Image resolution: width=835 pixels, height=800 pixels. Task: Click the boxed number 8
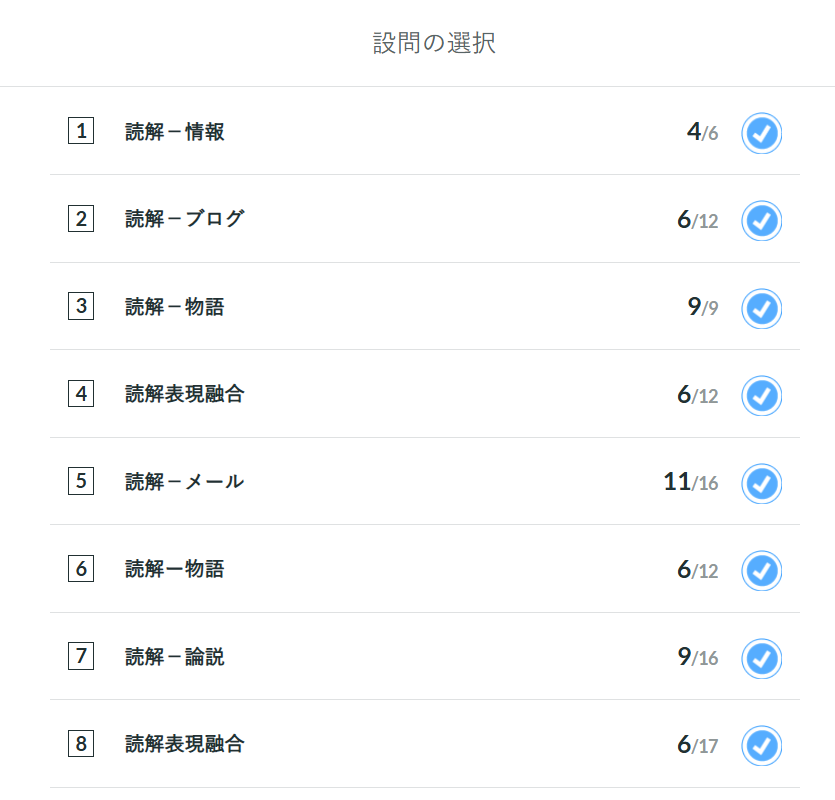point(81,744)
